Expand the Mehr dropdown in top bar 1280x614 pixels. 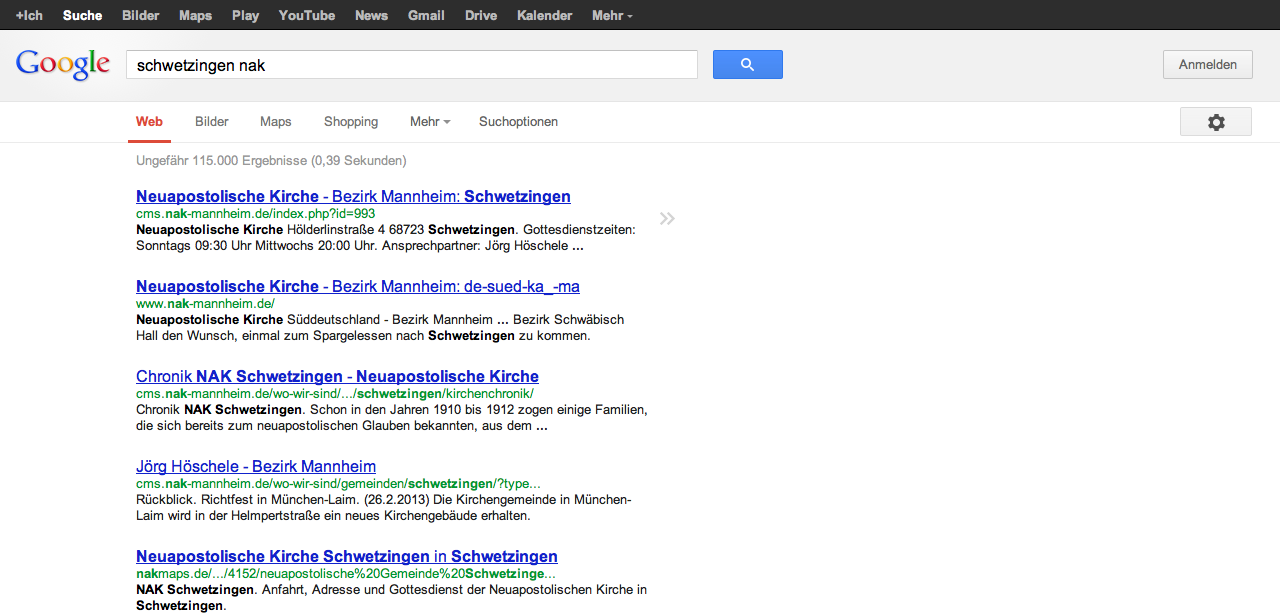tap(611, 15)
